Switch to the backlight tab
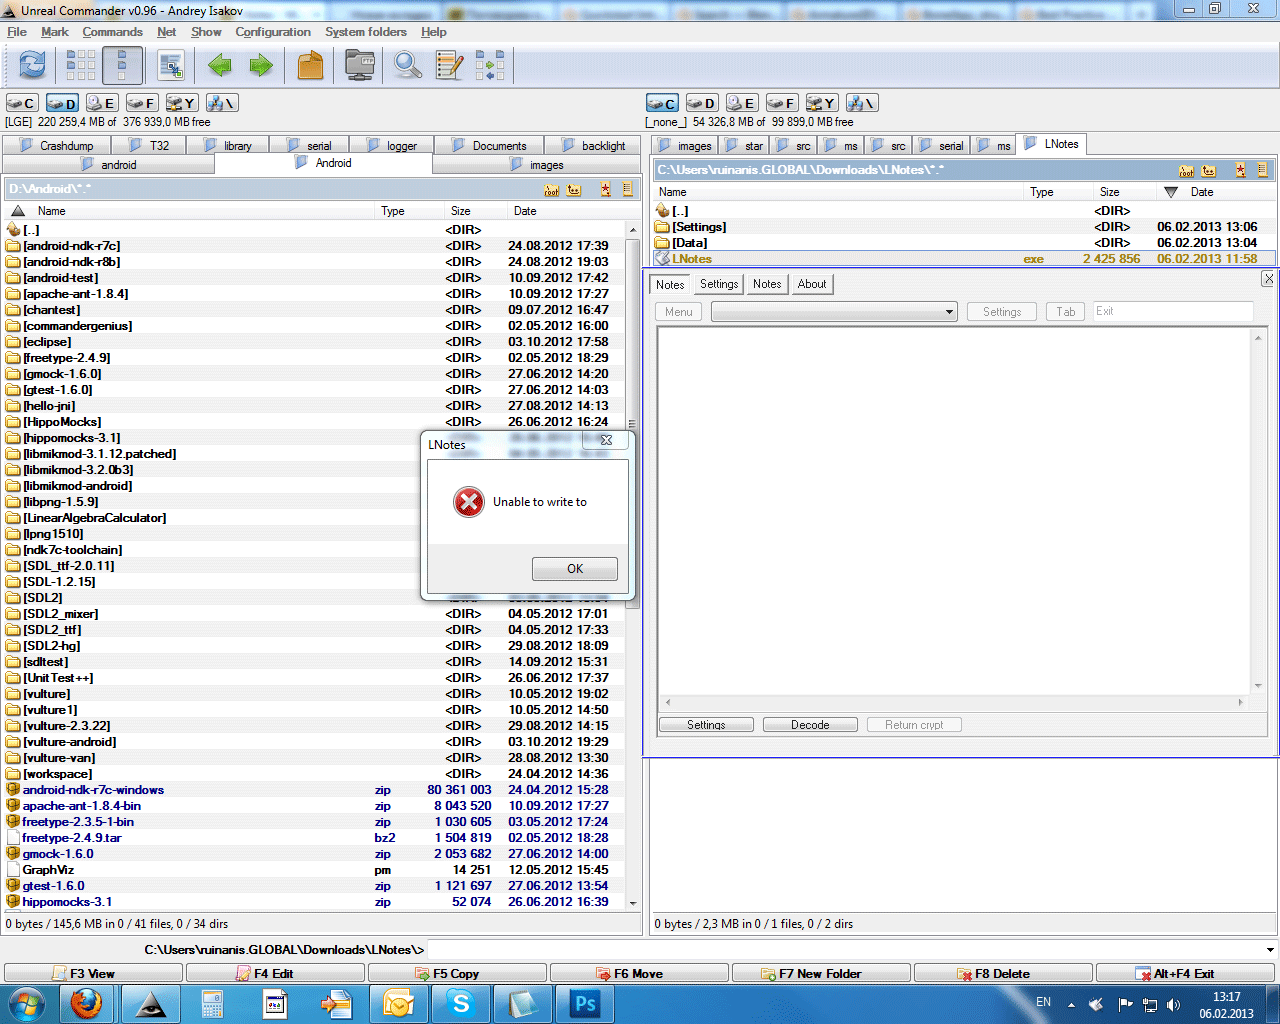Image resolution: width=1280 pixels, height=1024 pixels. coord(594,146)
